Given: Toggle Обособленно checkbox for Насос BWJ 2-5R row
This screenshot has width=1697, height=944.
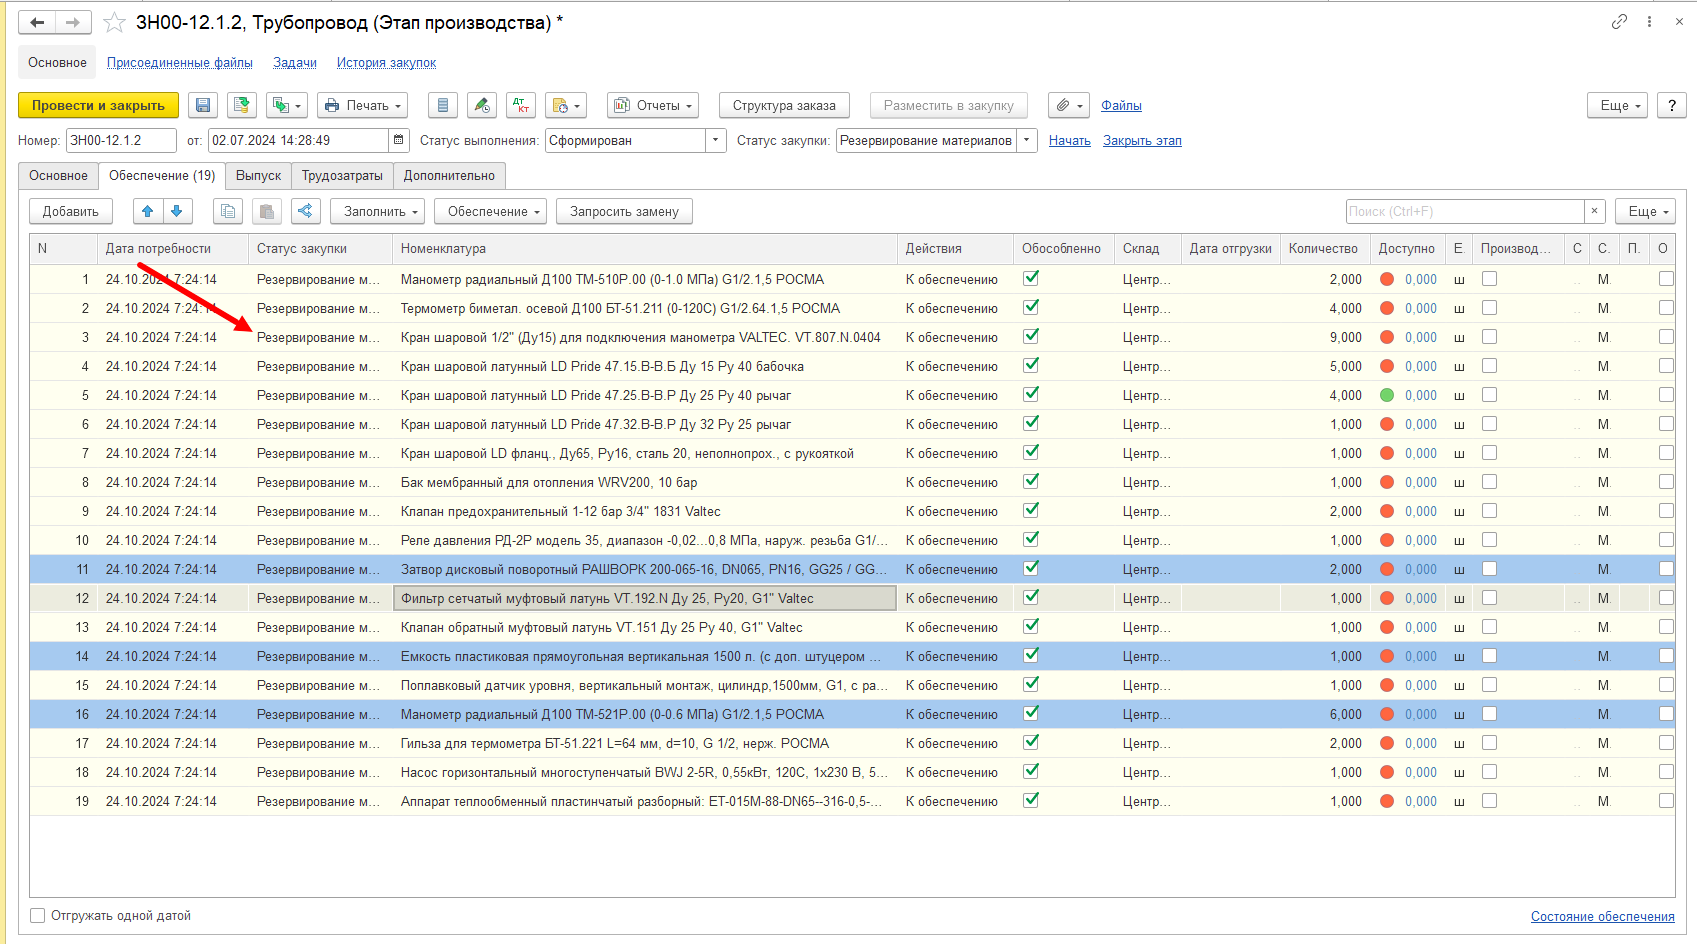Looking at the screenshot, I should click(x=1031, y=771).
